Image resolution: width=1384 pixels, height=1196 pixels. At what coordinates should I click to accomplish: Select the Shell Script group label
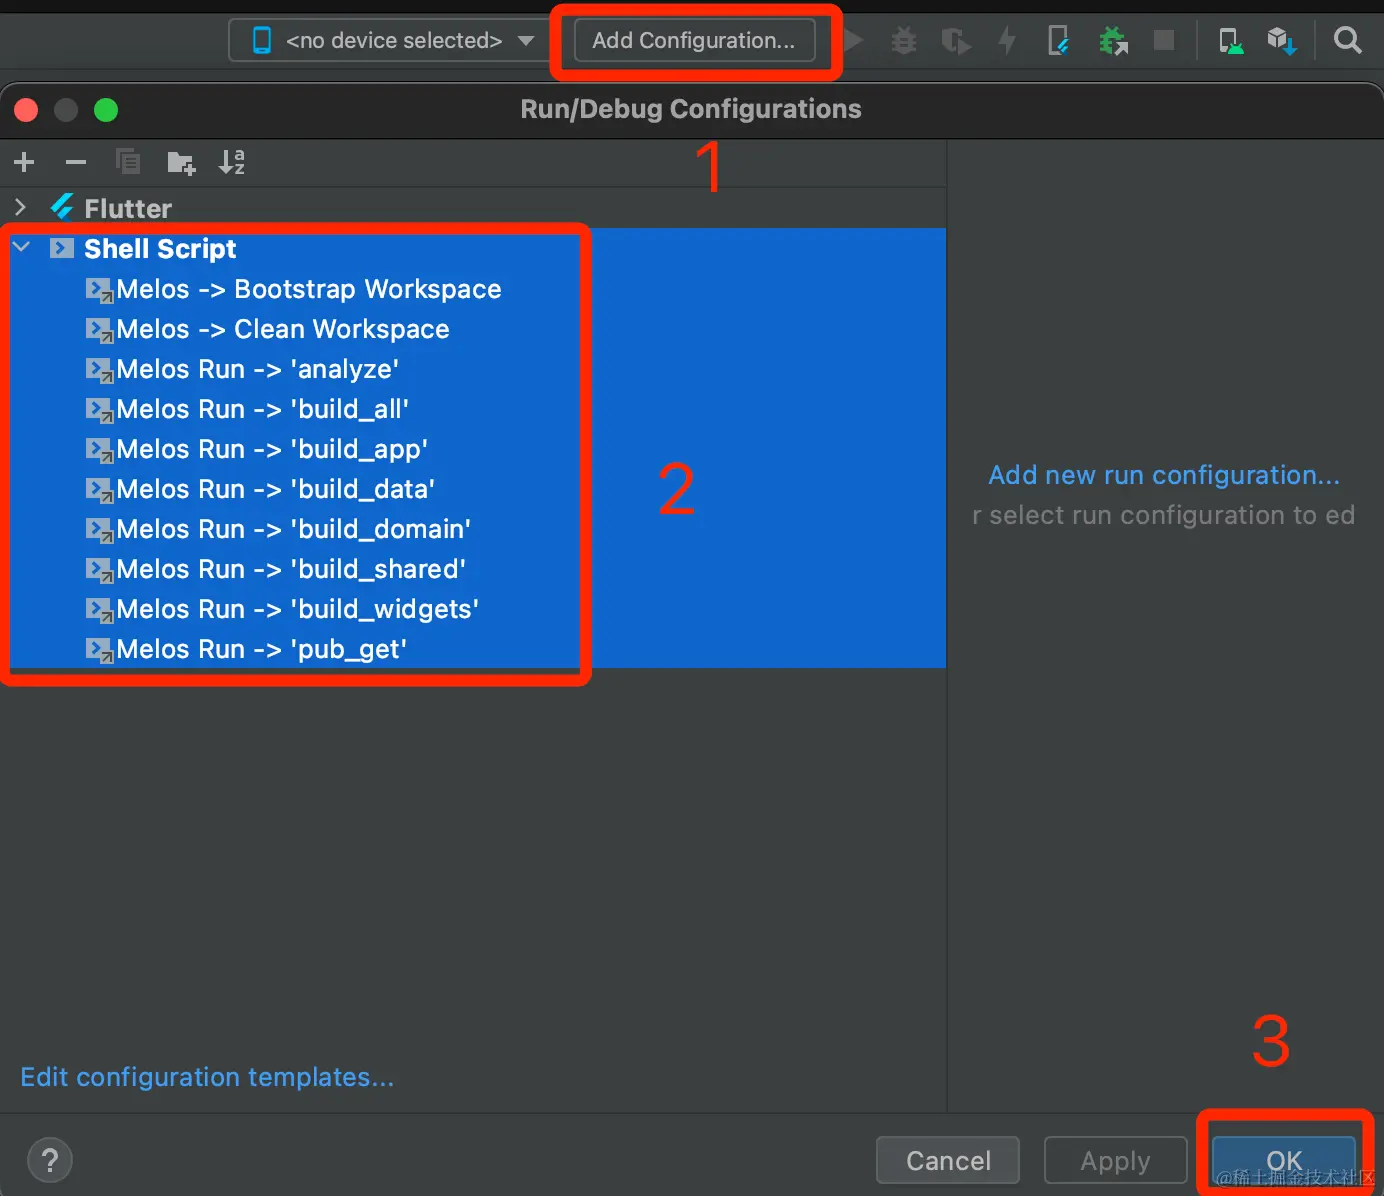(x=160, y=249)
